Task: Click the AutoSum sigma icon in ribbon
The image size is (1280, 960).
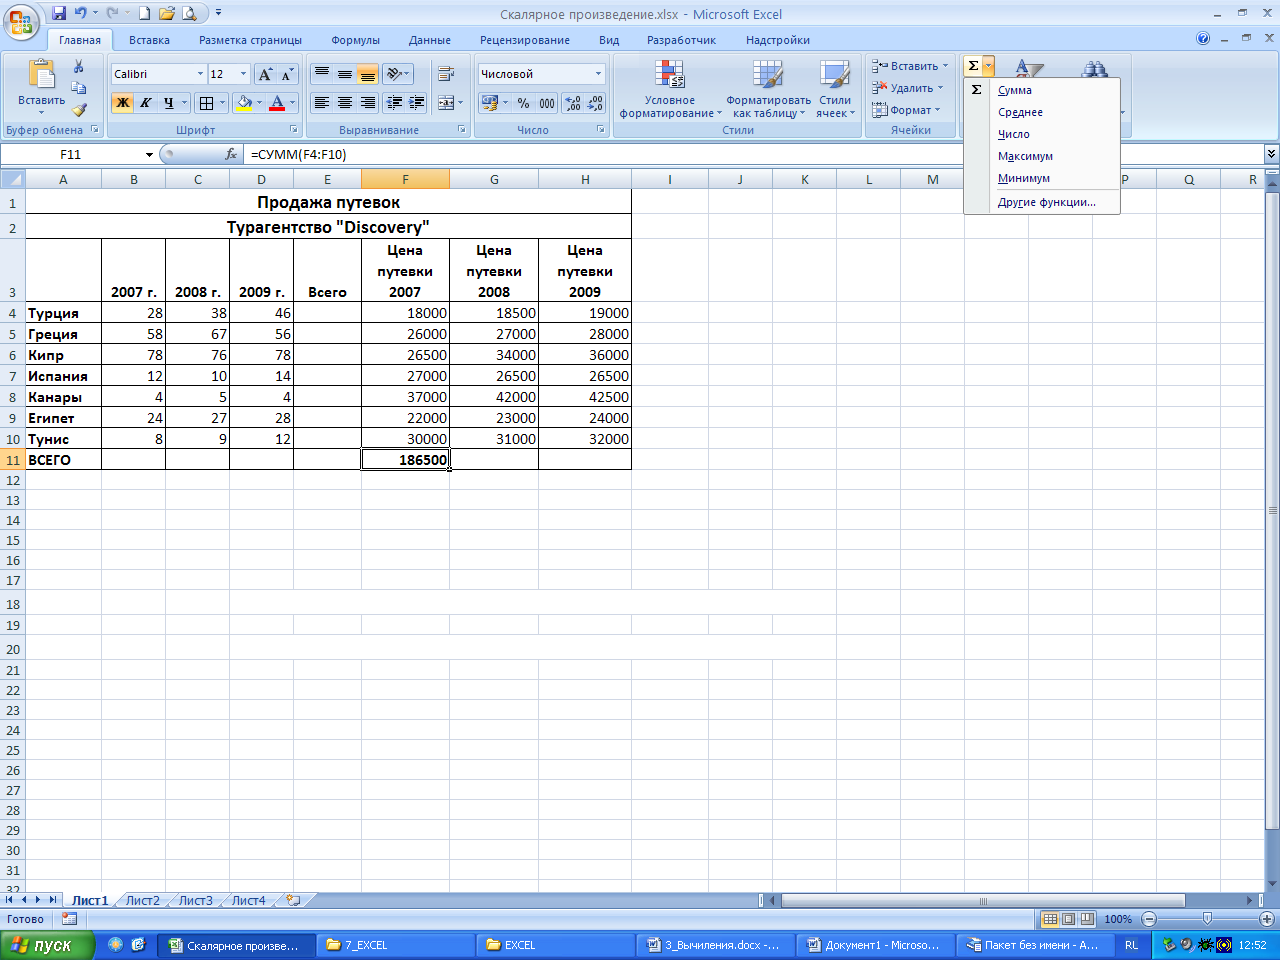Action: pyautogui.click(x=973, y=66)
